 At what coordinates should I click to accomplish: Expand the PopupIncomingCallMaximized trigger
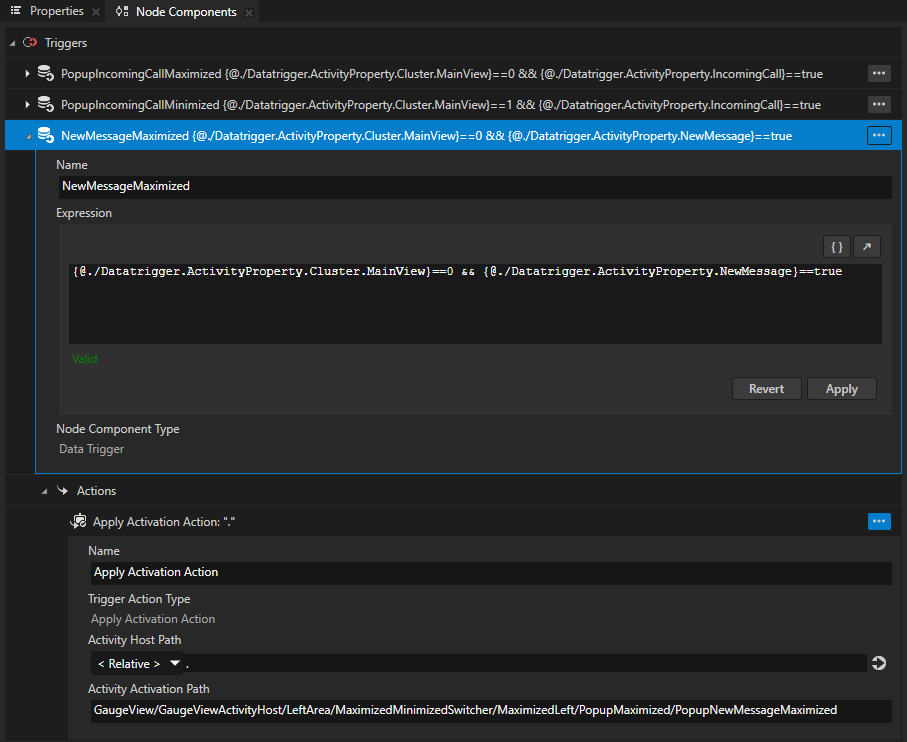[x=25, y=73]
